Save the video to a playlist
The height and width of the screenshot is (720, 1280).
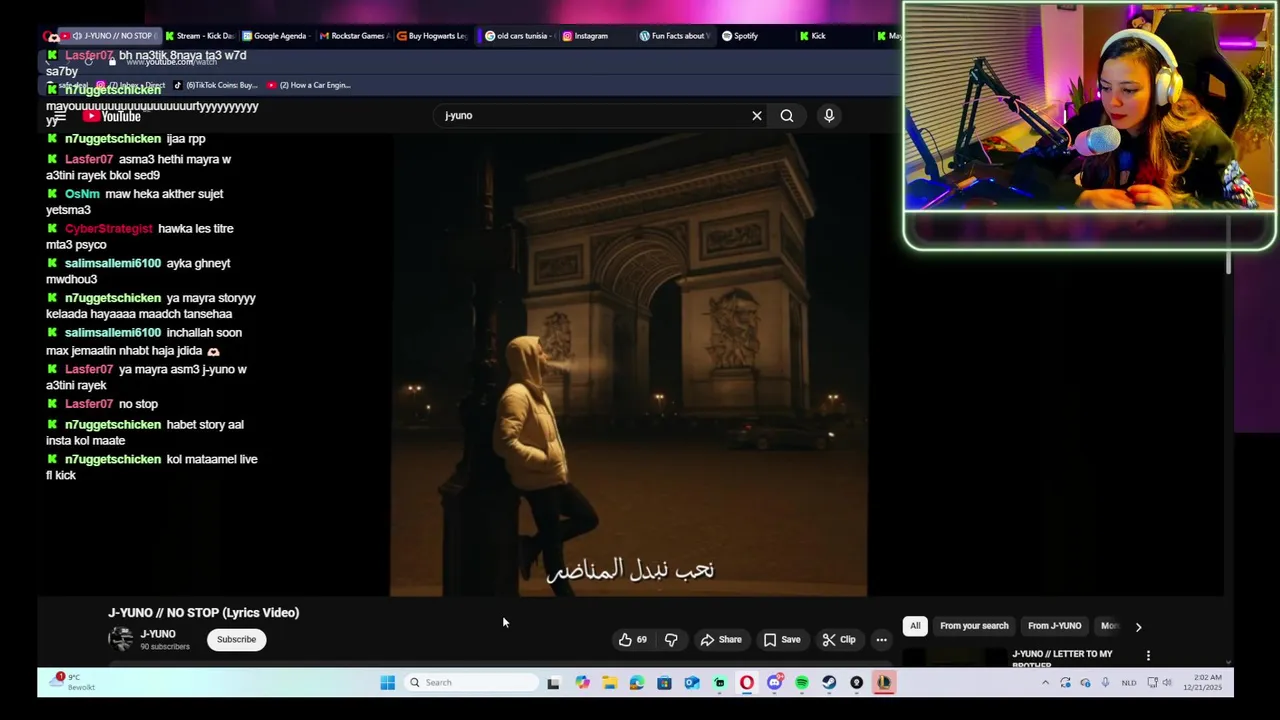782,640
